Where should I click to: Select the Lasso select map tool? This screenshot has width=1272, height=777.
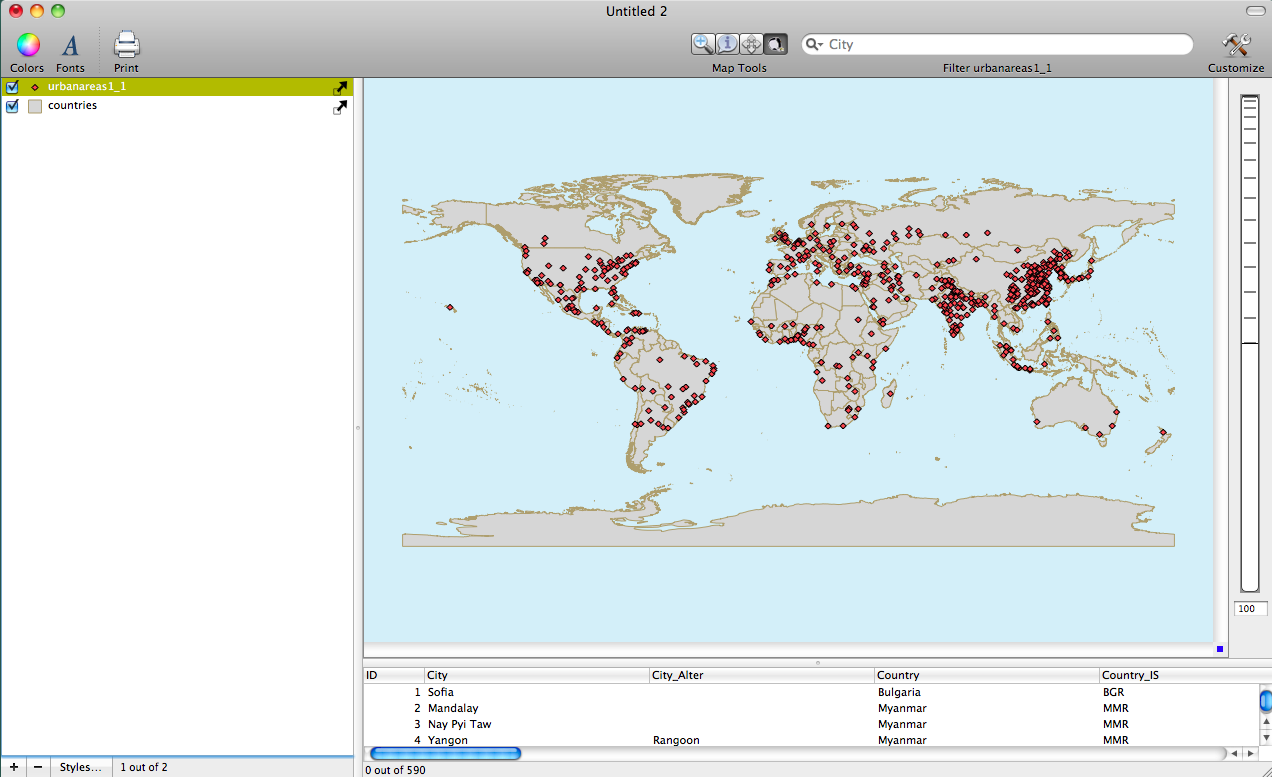[776, 44]
